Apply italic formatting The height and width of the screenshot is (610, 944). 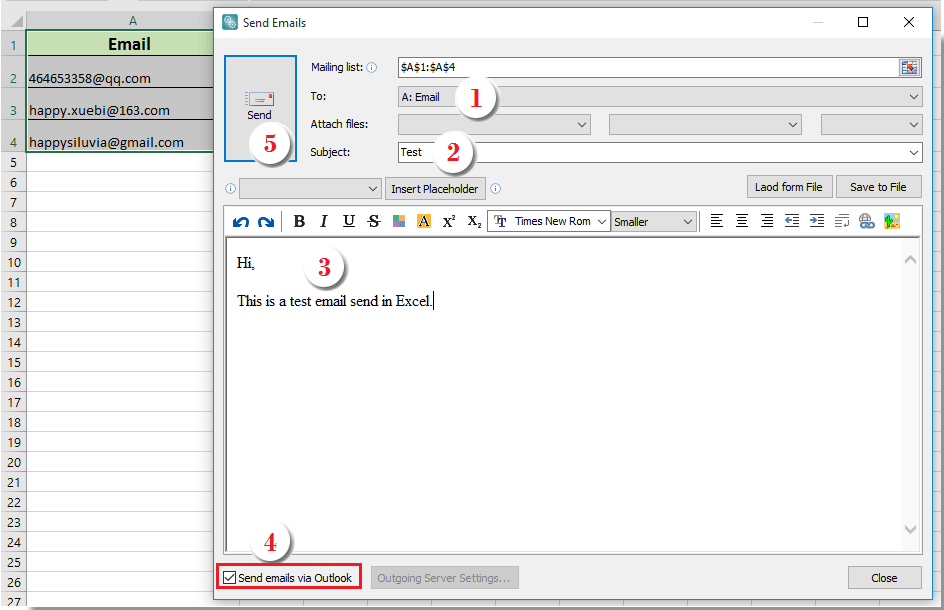coord(324,221)
